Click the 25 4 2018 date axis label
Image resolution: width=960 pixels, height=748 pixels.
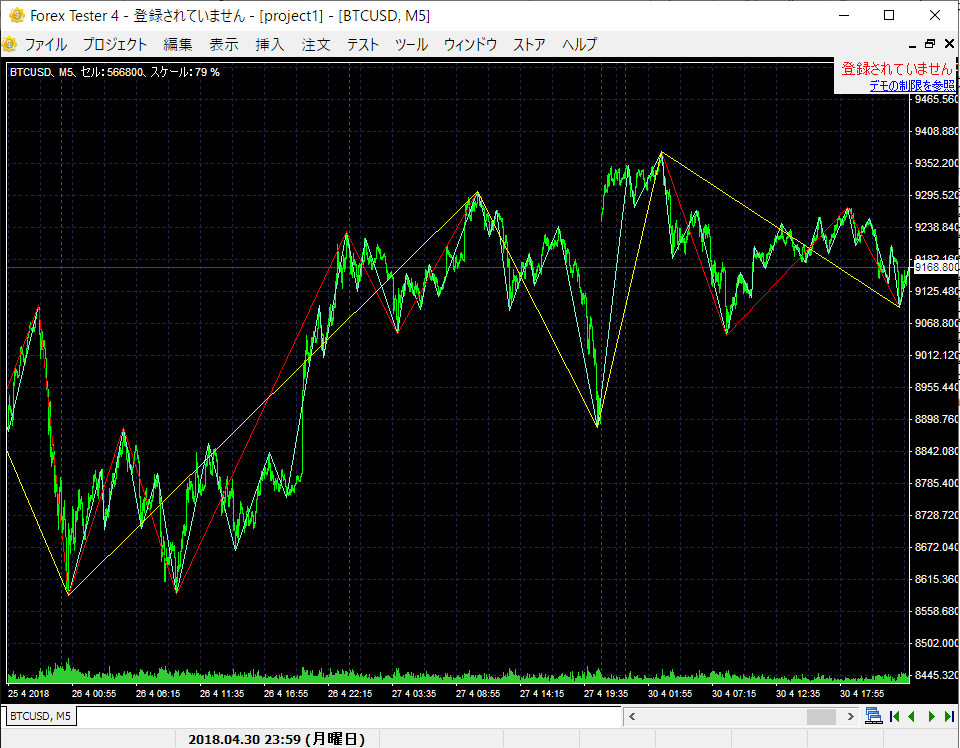(x=28, y=694)
